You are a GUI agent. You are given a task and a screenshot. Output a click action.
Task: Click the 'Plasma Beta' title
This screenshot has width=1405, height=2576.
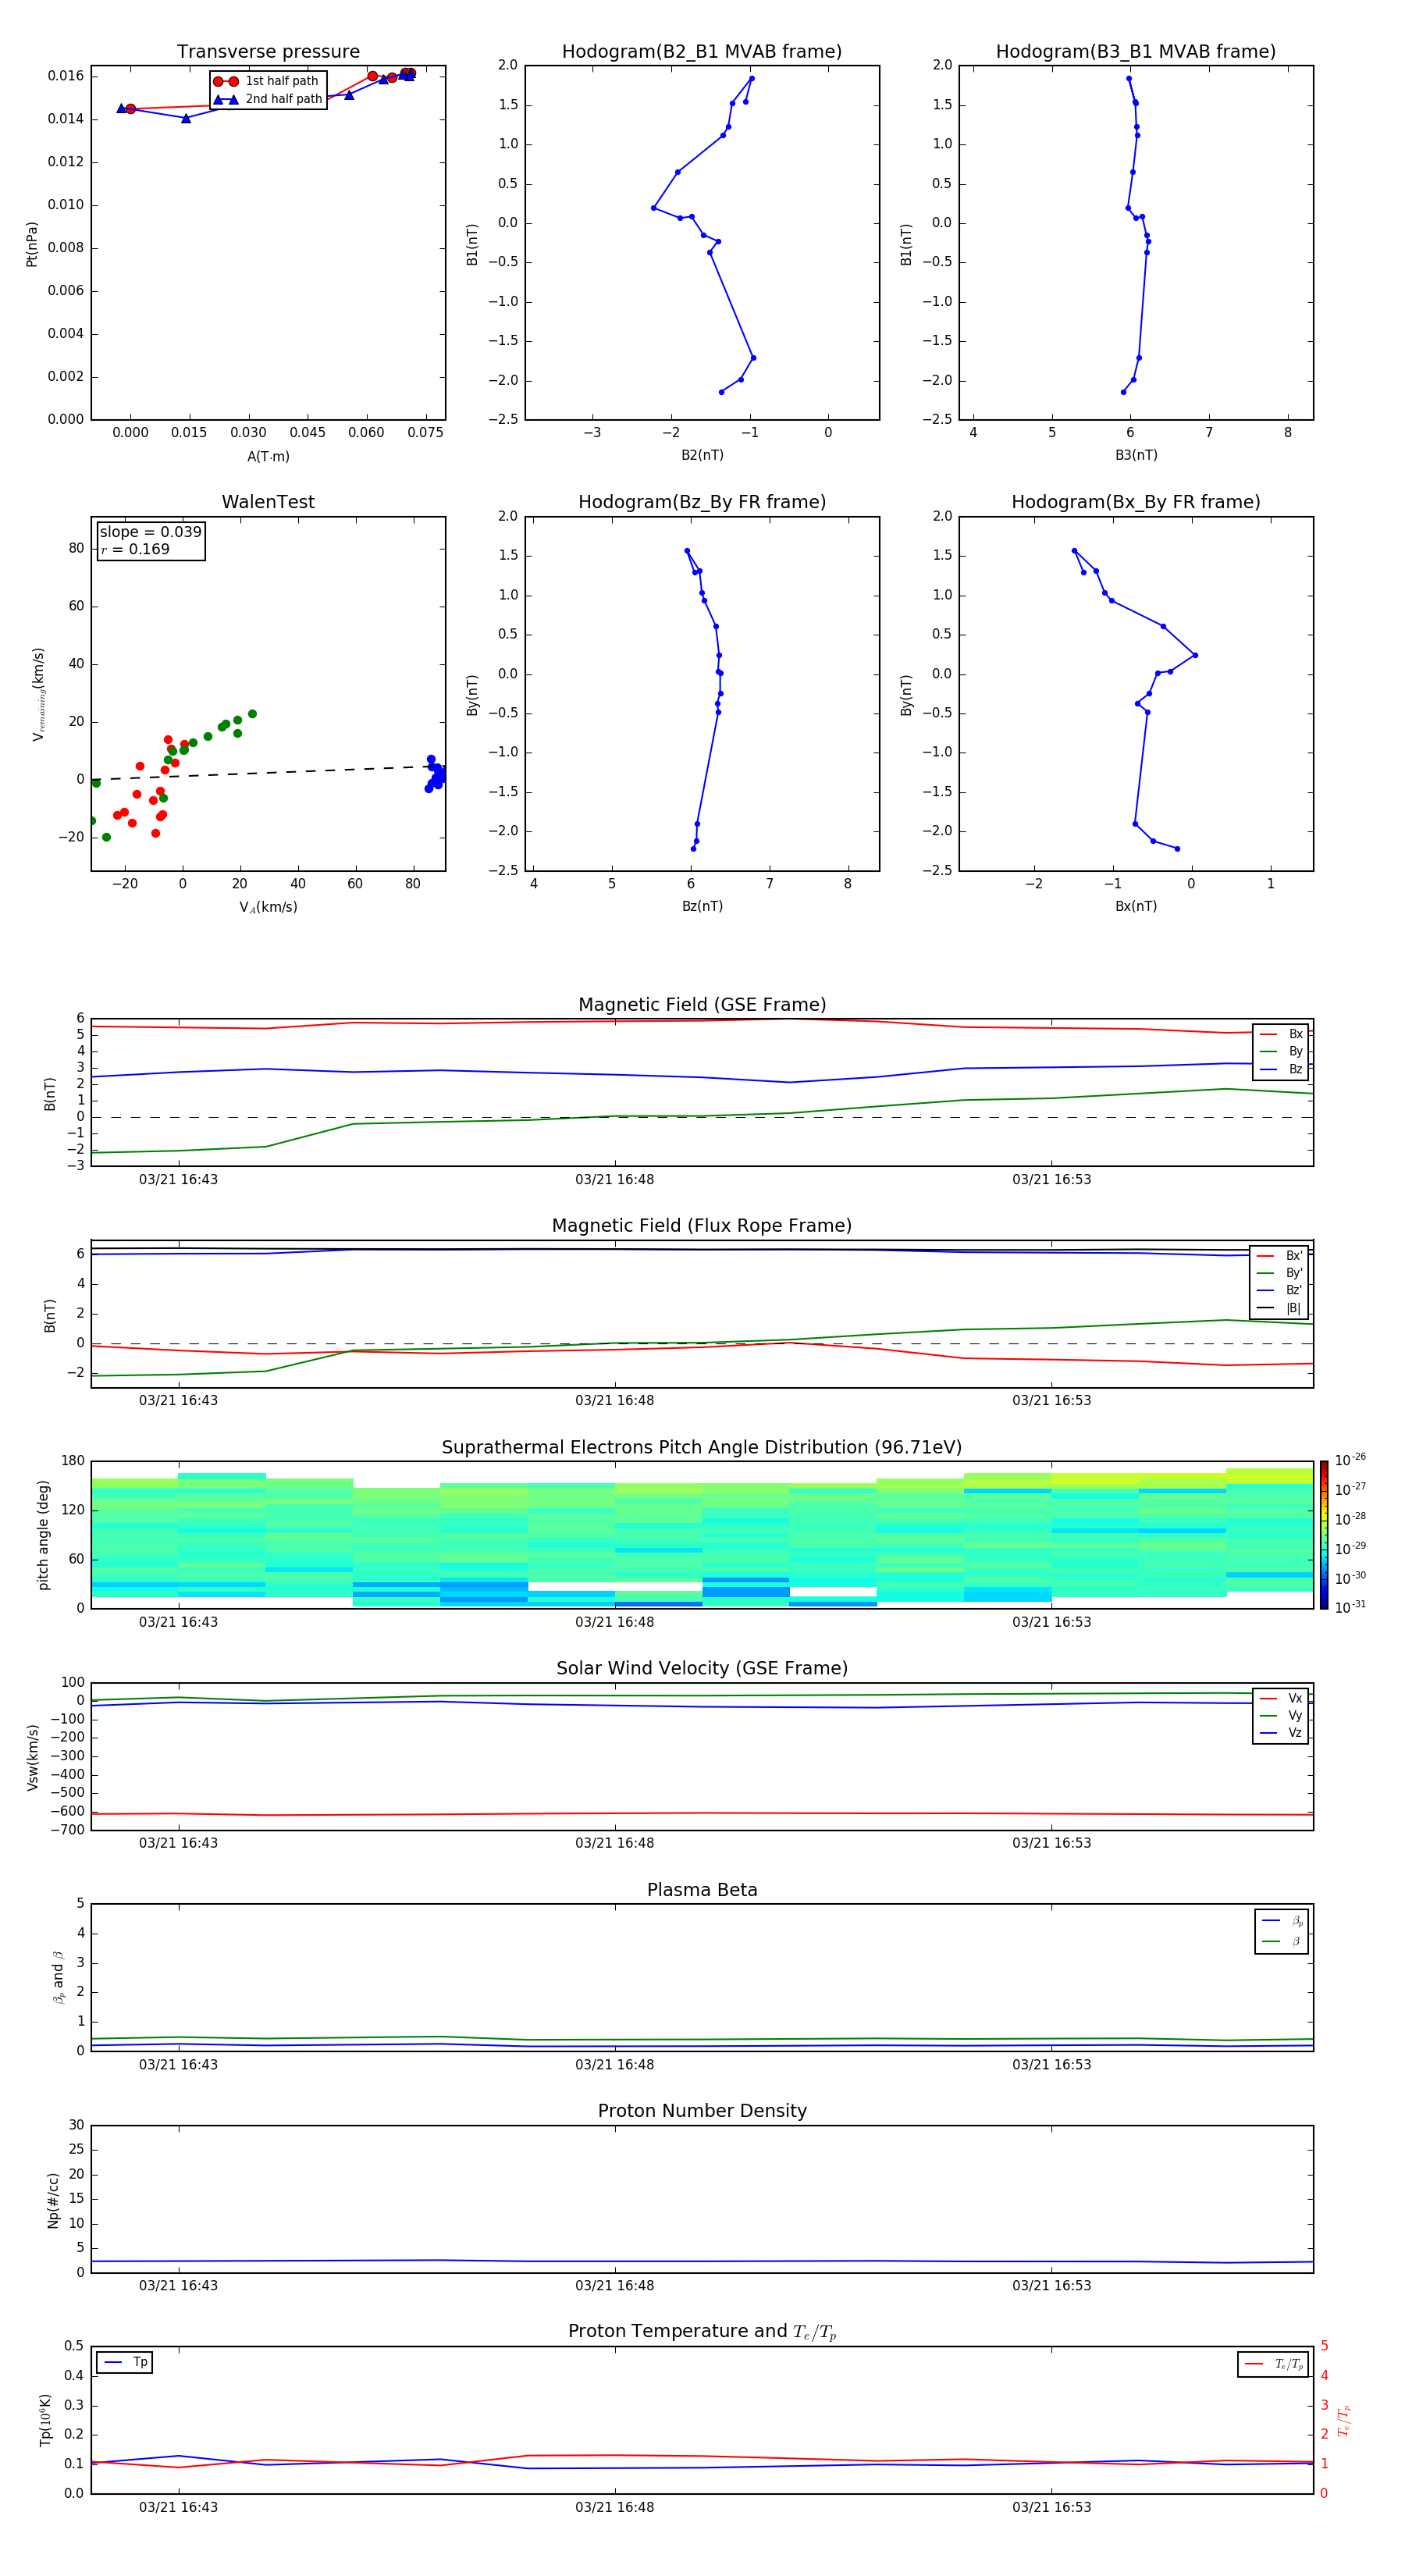702,1890
